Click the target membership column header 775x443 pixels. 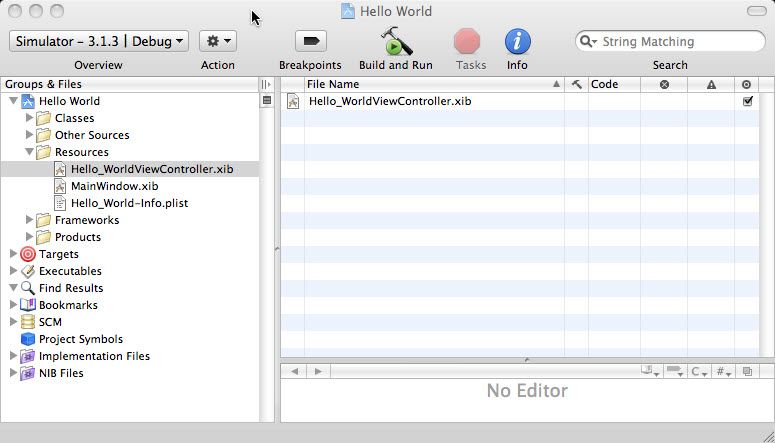click(x=747, y=85)
